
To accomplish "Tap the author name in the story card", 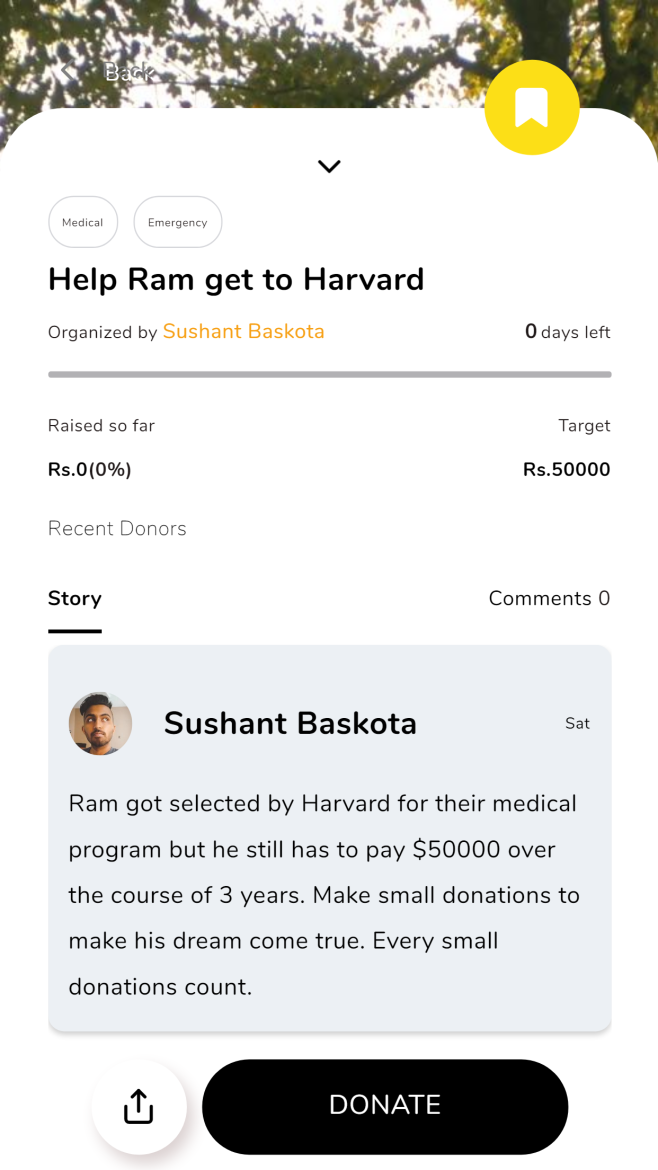I will click(x=290, y=723).
